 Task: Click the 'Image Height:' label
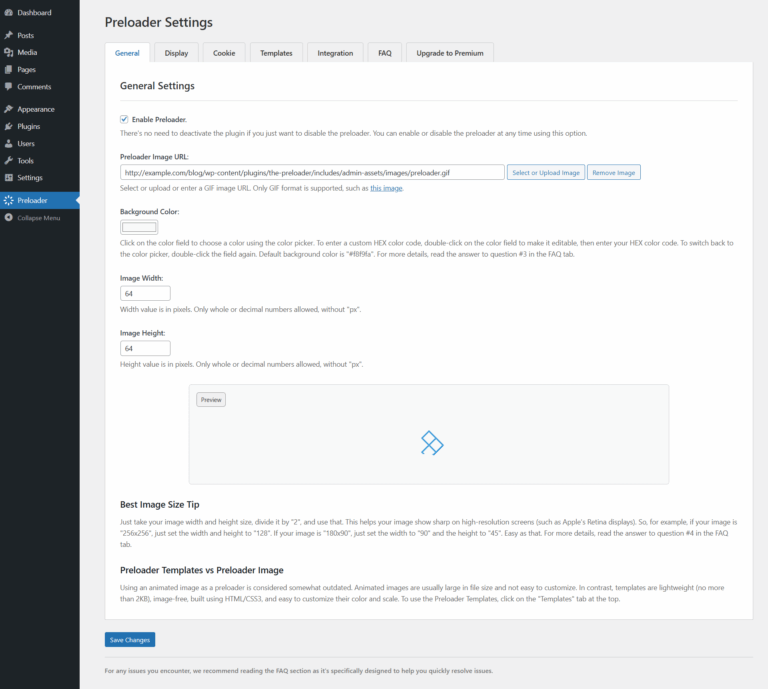point(143,333)
